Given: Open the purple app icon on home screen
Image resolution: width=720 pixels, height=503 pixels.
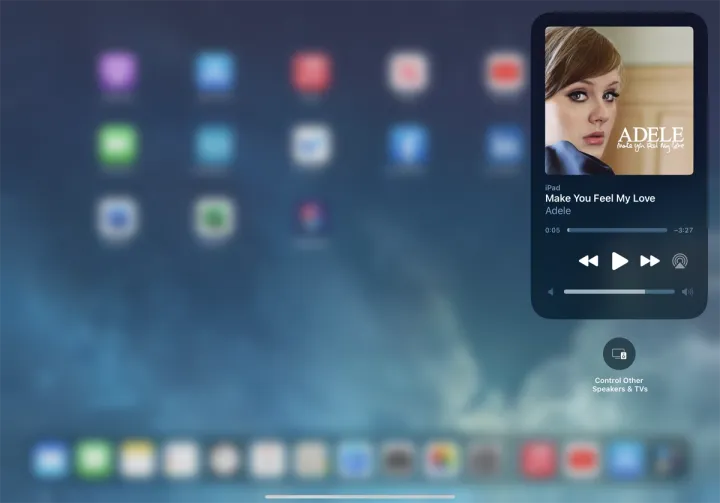Looking at the screenshot, I should (x=117, y=72).
